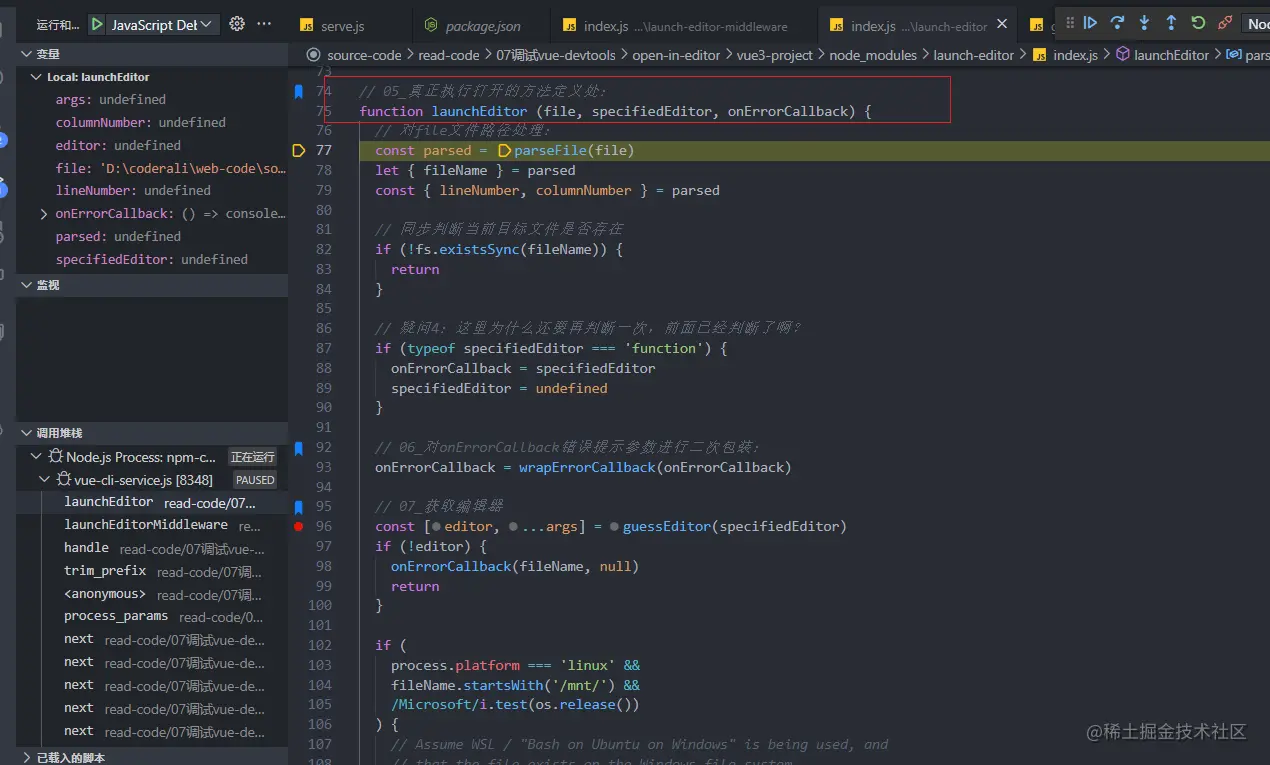Click the bookmark marker on line 92
The height and width of the screenshot is (765, 1270).
(x=298, y=448)
